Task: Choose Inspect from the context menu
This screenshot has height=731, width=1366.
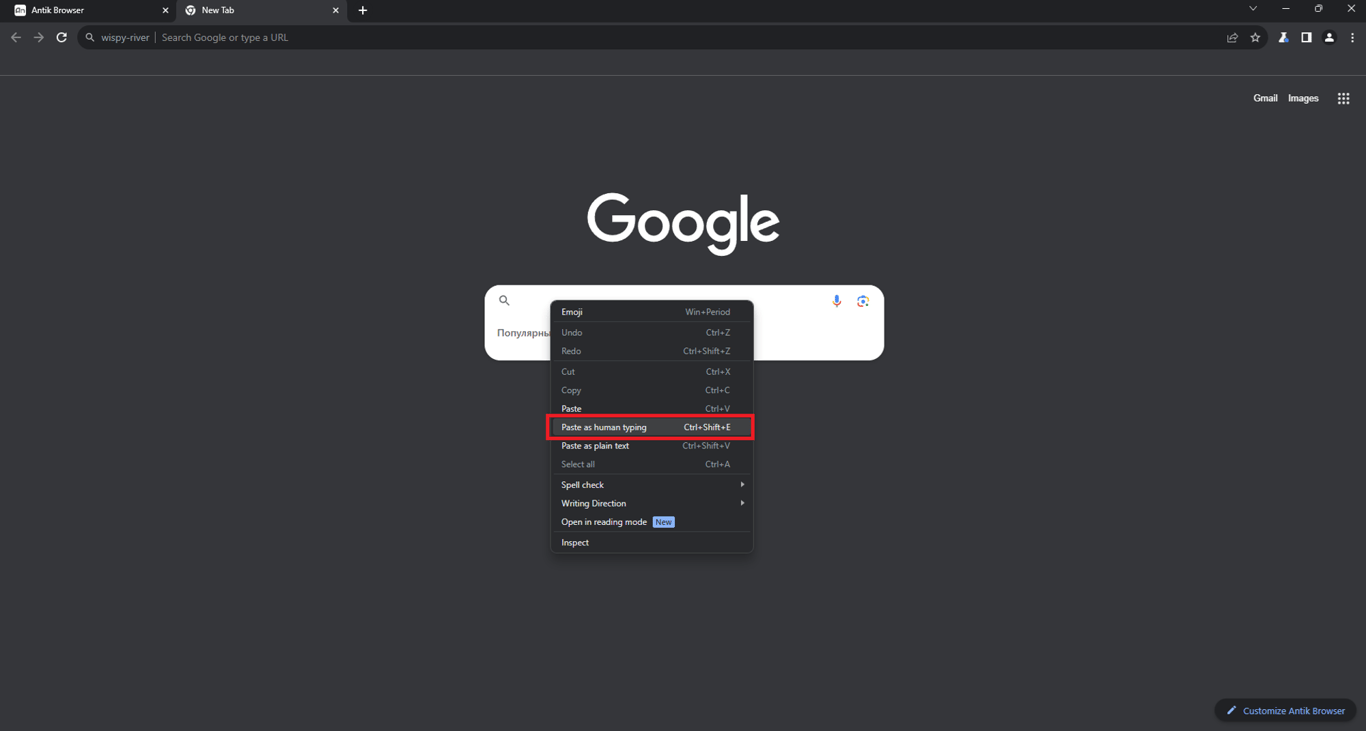Action: pos(651,543)
